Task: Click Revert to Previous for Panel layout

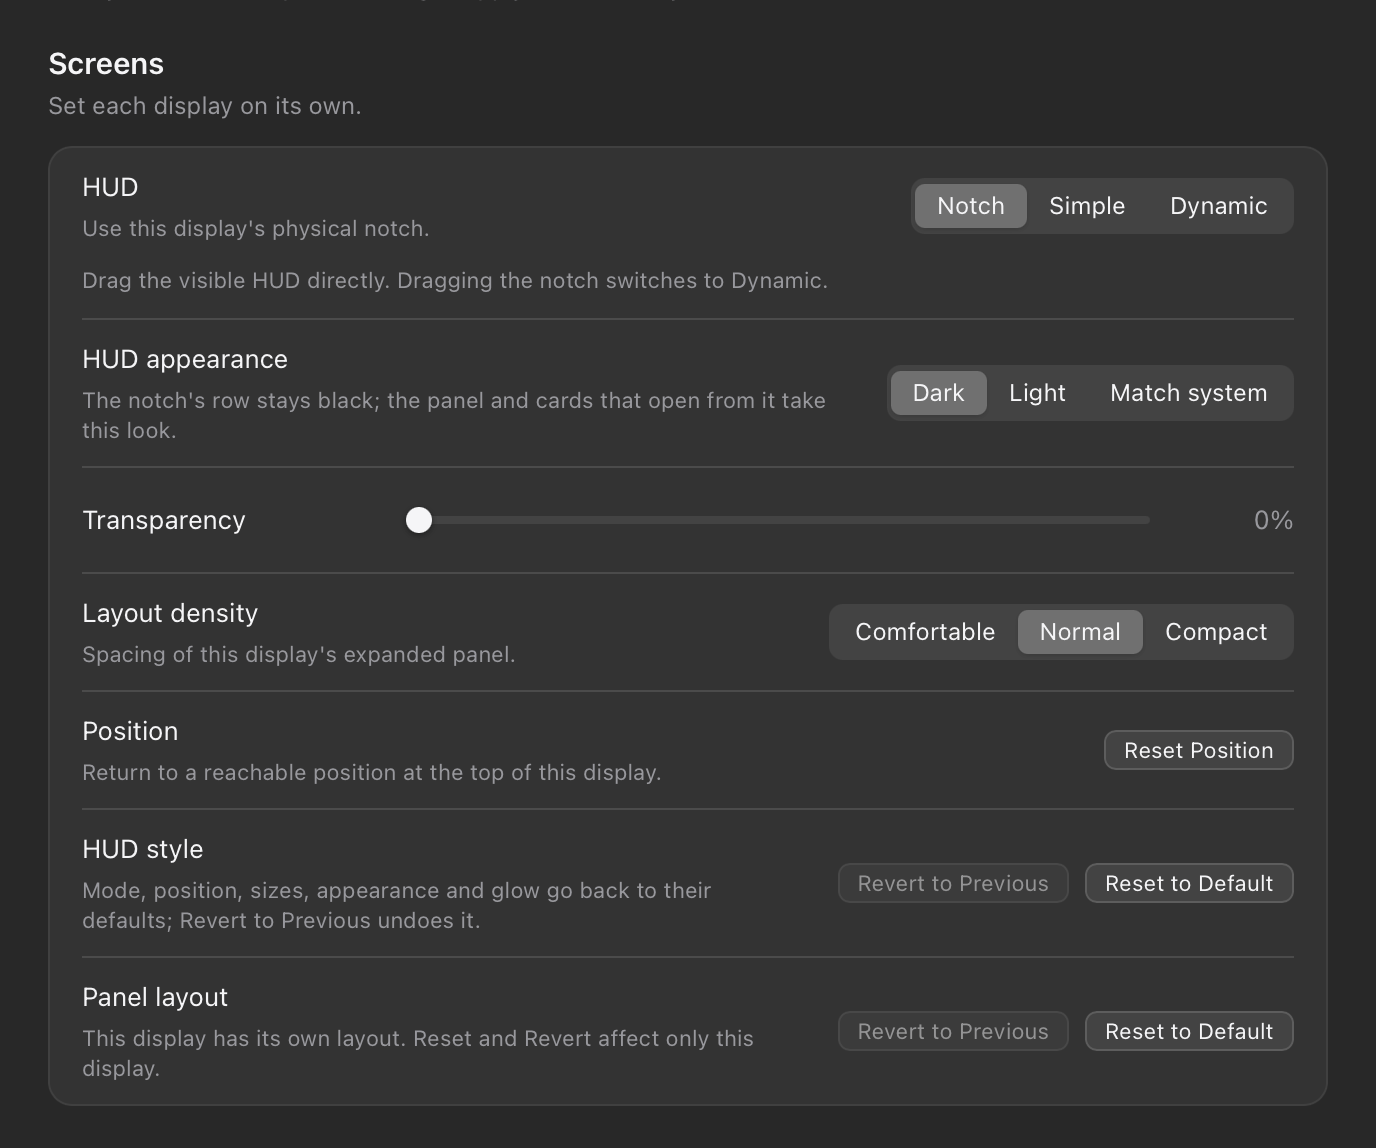Action: 953,1031
